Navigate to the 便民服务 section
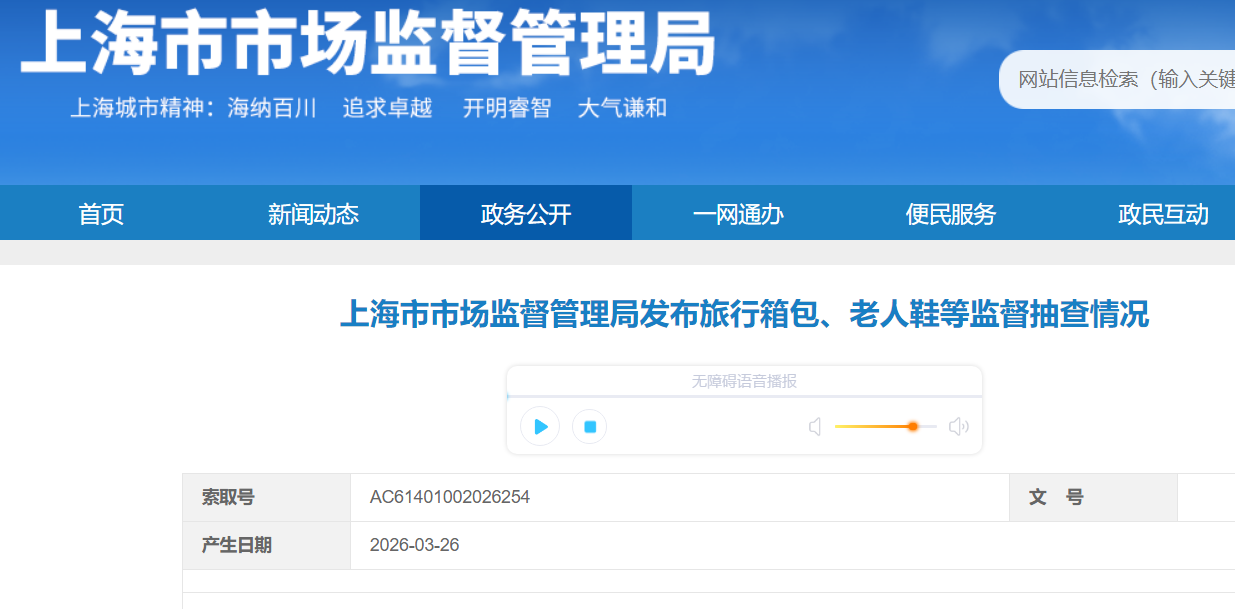The image size is (1235, 609). tap(951, 214)
